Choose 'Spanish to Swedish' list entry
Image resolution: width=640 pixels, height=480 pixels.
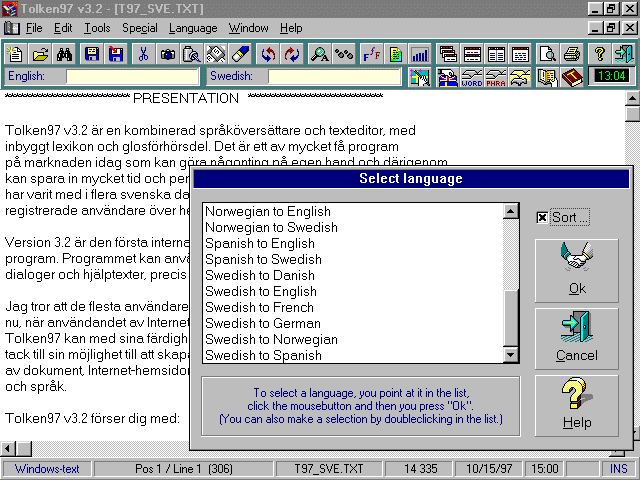coord(263,260)
